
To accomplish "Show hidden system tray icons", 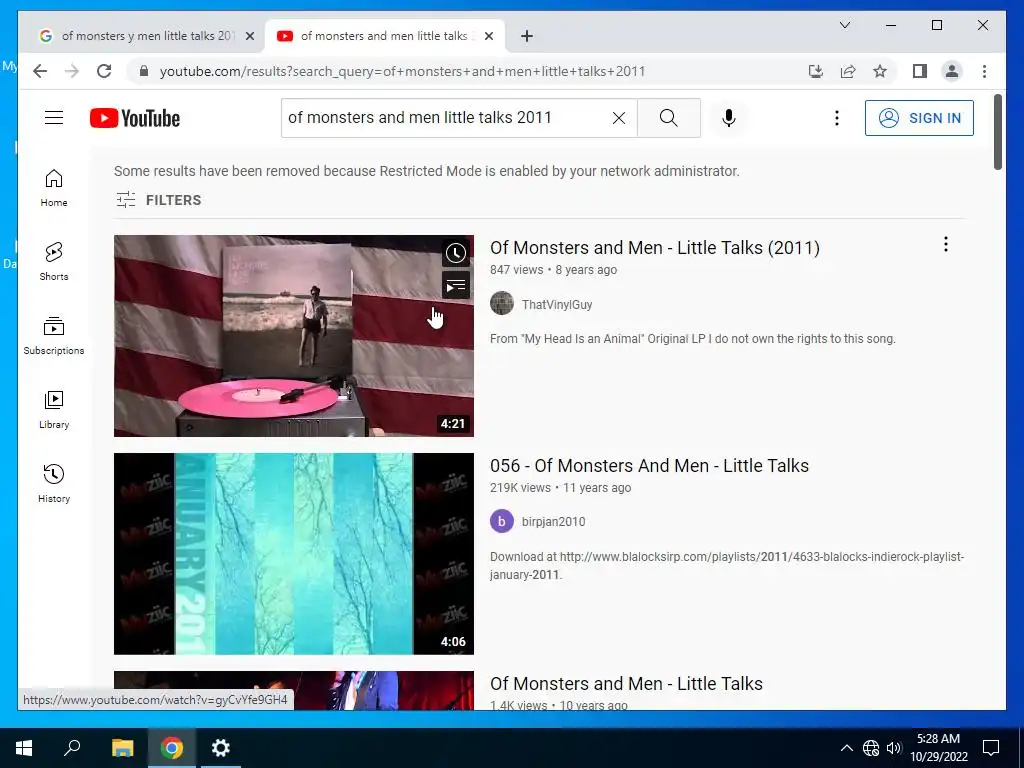I will 846,748.
